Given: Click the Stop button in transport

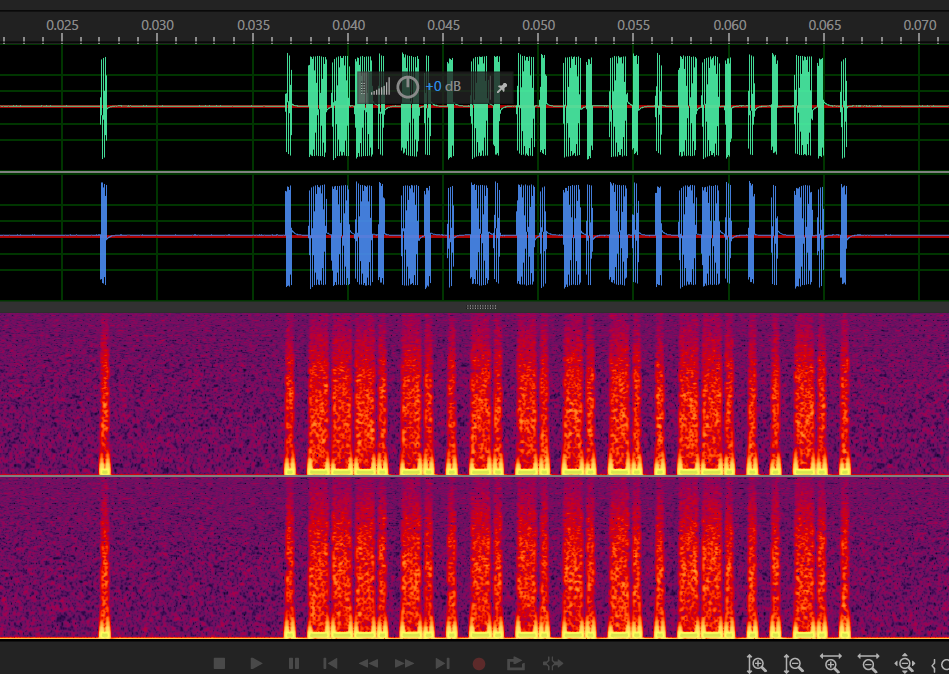Looking at the screenshot, I should [220, 663].
